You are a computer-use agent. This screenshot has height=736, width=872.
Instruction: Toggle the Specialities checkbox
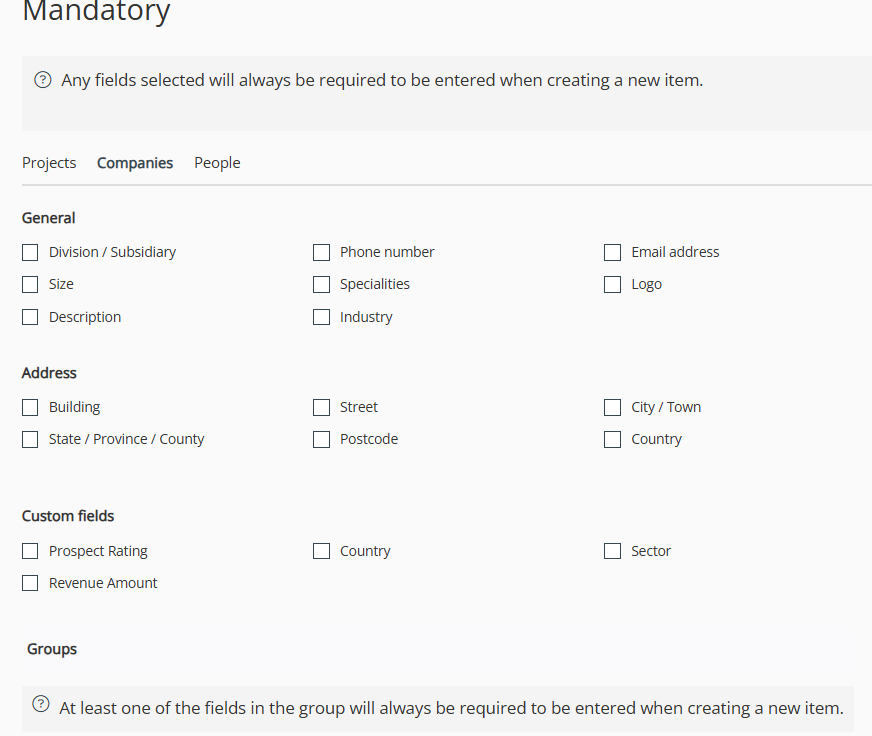[x=321, y=284]
